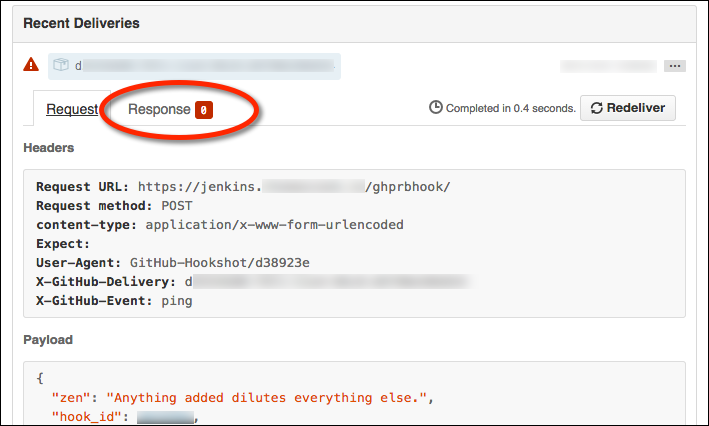Viewport: 709px width, 426px height.
Task: Click the package delivery icon
Action: click(x=61, y=65)
